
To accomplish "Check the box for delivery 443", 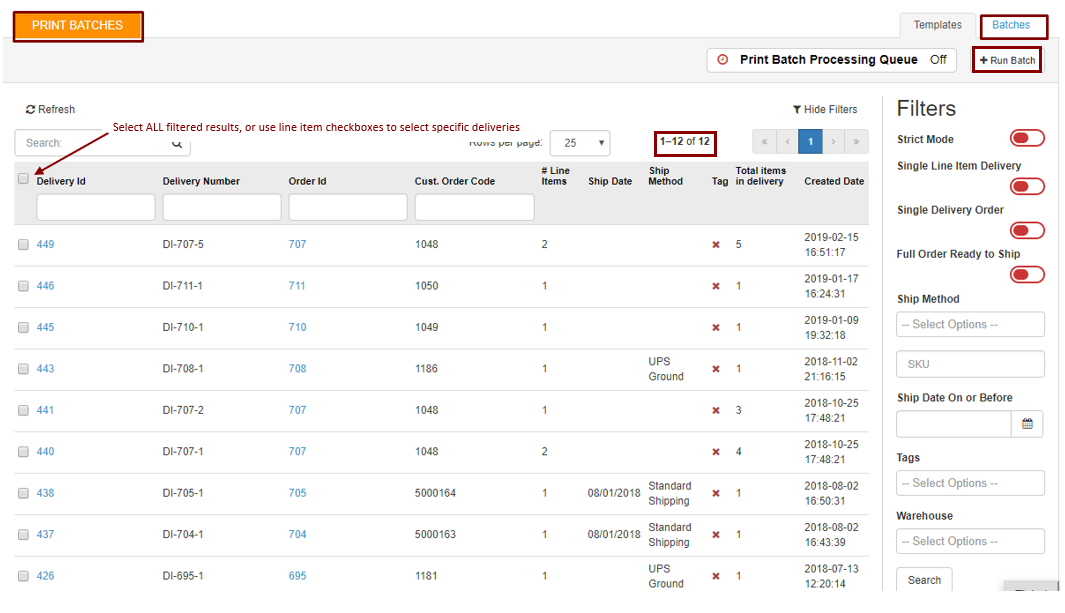I will [23, 369].
